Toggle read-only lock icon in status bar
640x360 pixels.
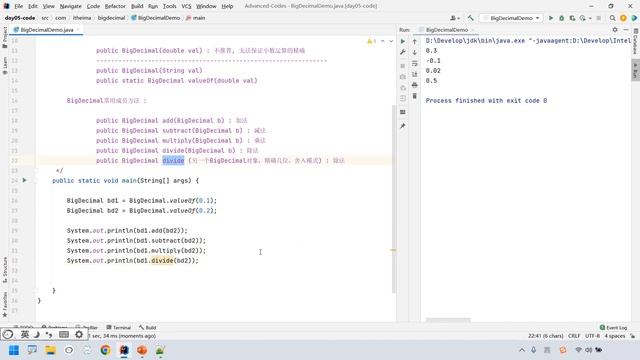632,336
